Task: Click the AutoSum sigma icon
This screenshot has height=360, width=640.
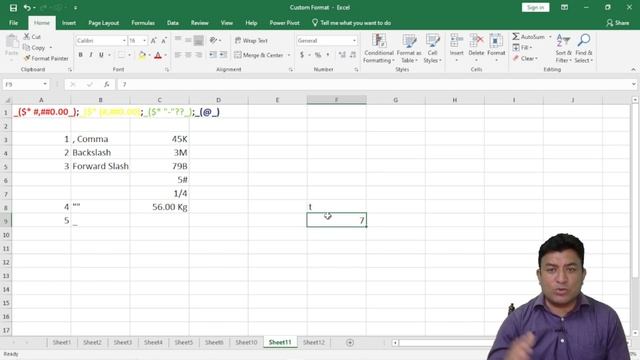Action: (516, 37)
